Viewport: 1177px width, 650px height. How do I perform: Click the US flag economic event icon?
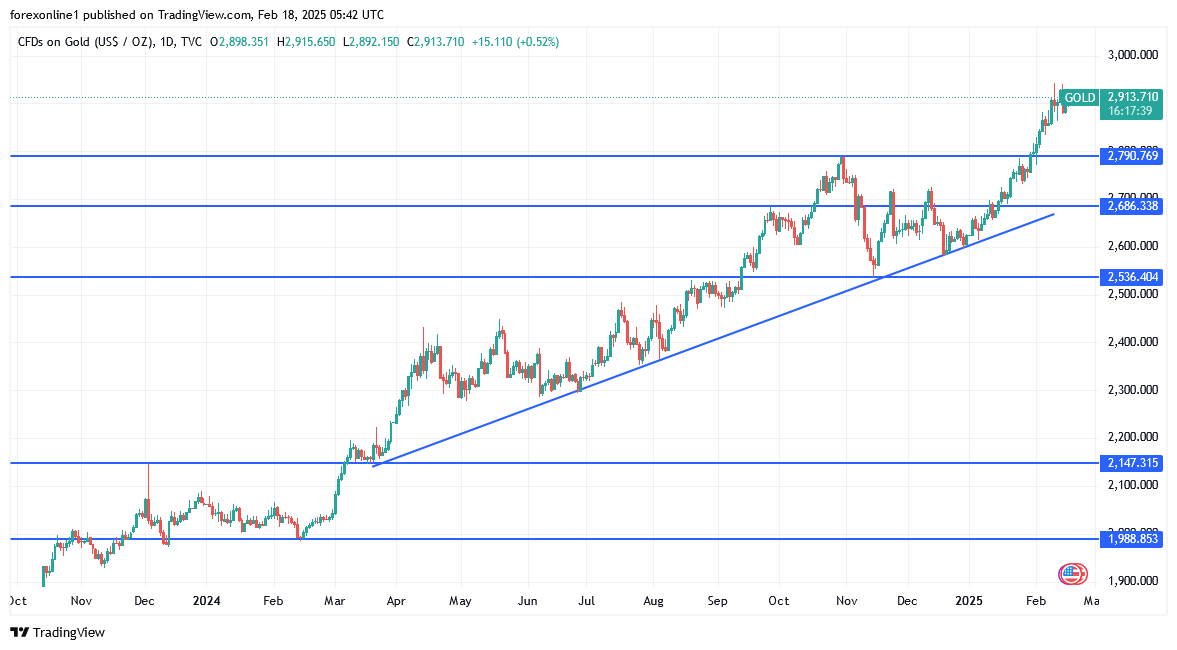1072,574
